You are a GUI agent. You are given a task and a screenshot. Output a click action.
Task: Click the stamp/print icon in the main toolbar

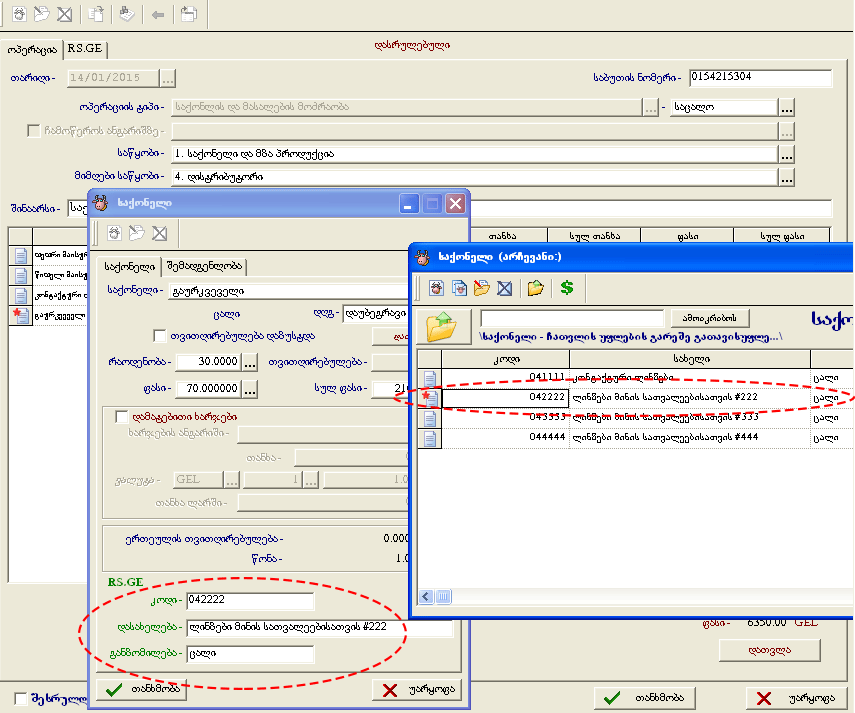(x=127, y=14)
